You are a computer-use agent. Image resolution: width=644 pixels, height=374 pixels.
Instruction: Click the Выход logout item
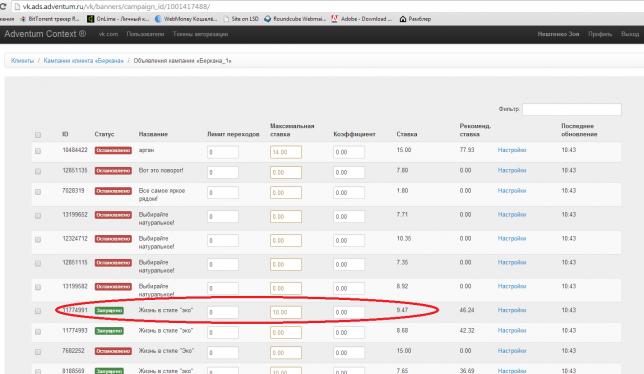(x=630, y=34)
